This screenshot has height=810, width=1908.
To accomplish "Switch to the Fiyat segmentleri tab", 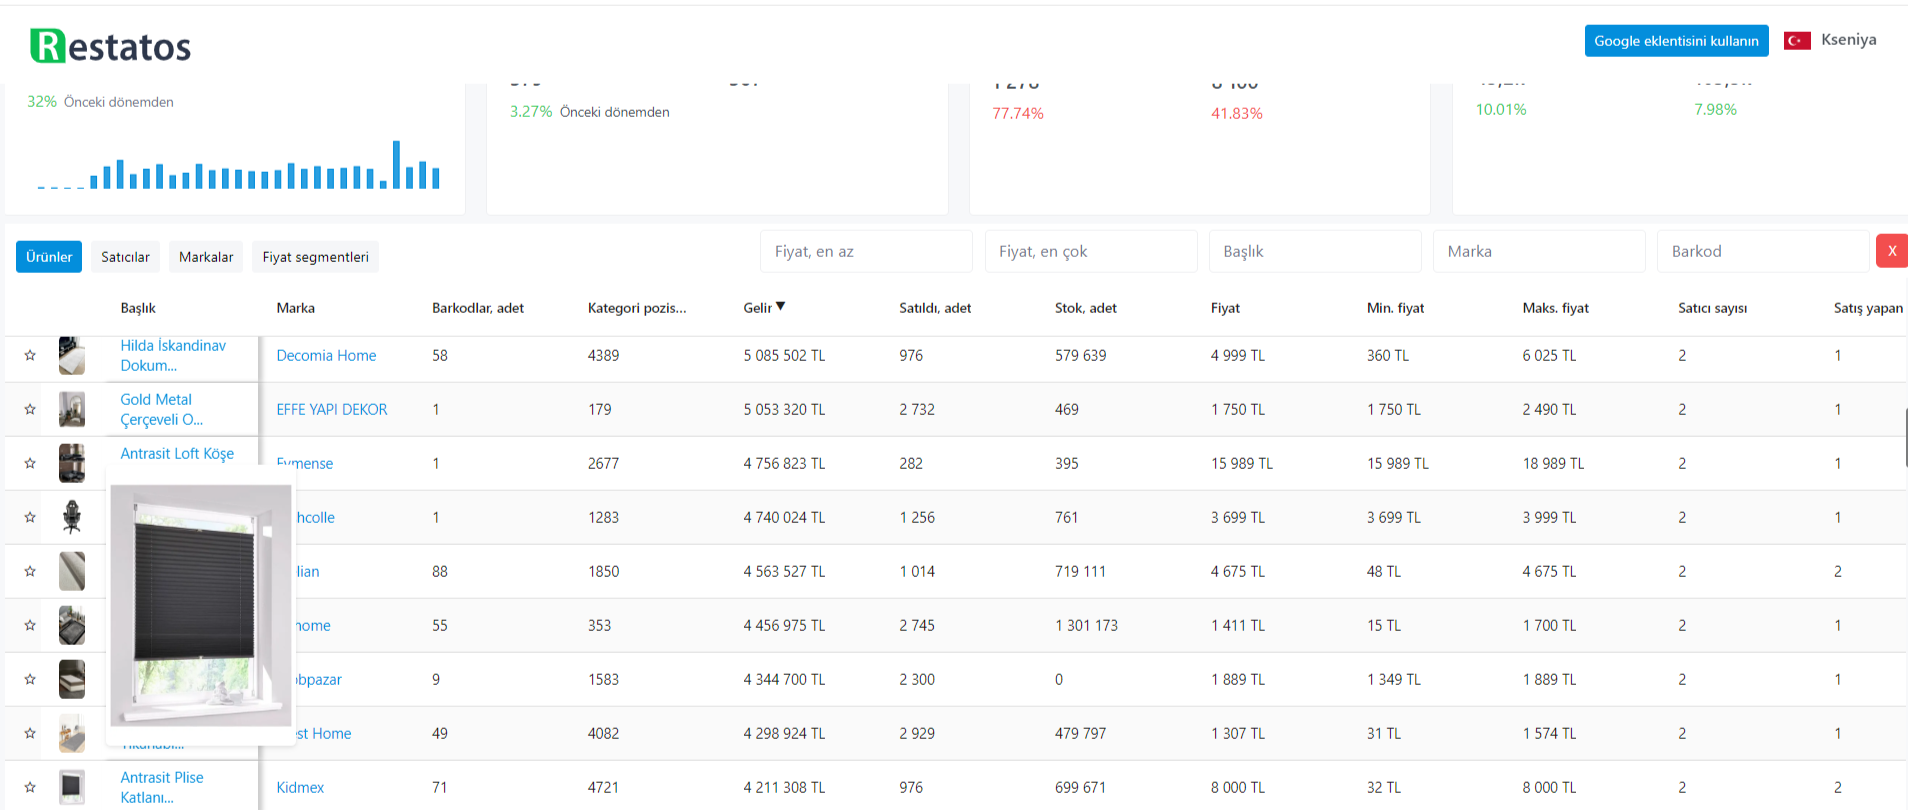I will (x=315, y=257).
